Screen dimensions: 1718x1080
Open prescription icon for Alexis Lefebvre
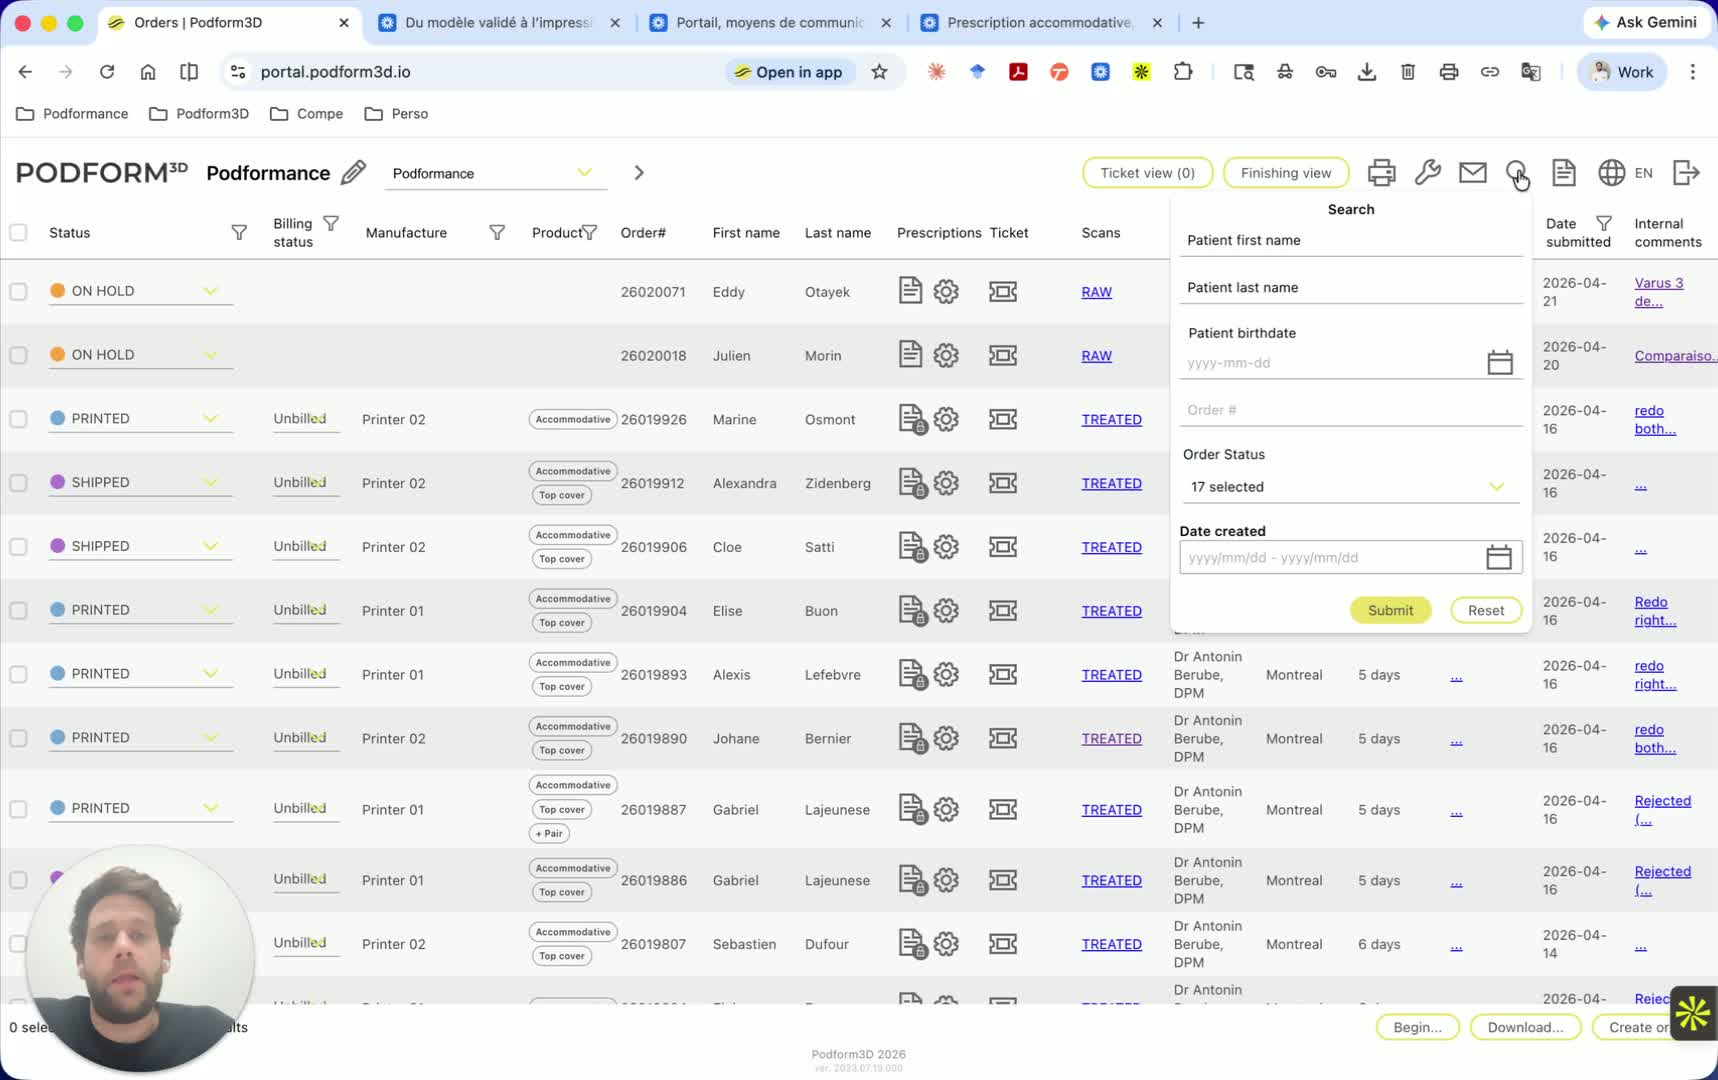point(912,675)
